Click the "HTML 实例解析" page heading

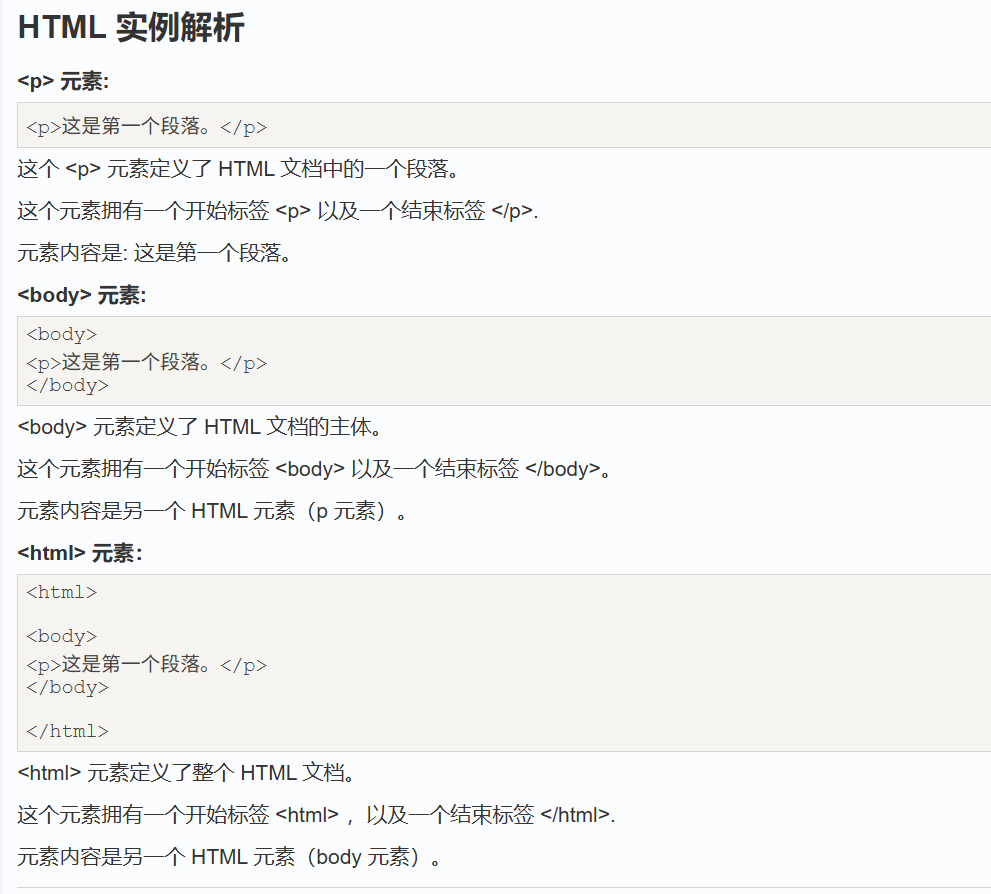131,28
